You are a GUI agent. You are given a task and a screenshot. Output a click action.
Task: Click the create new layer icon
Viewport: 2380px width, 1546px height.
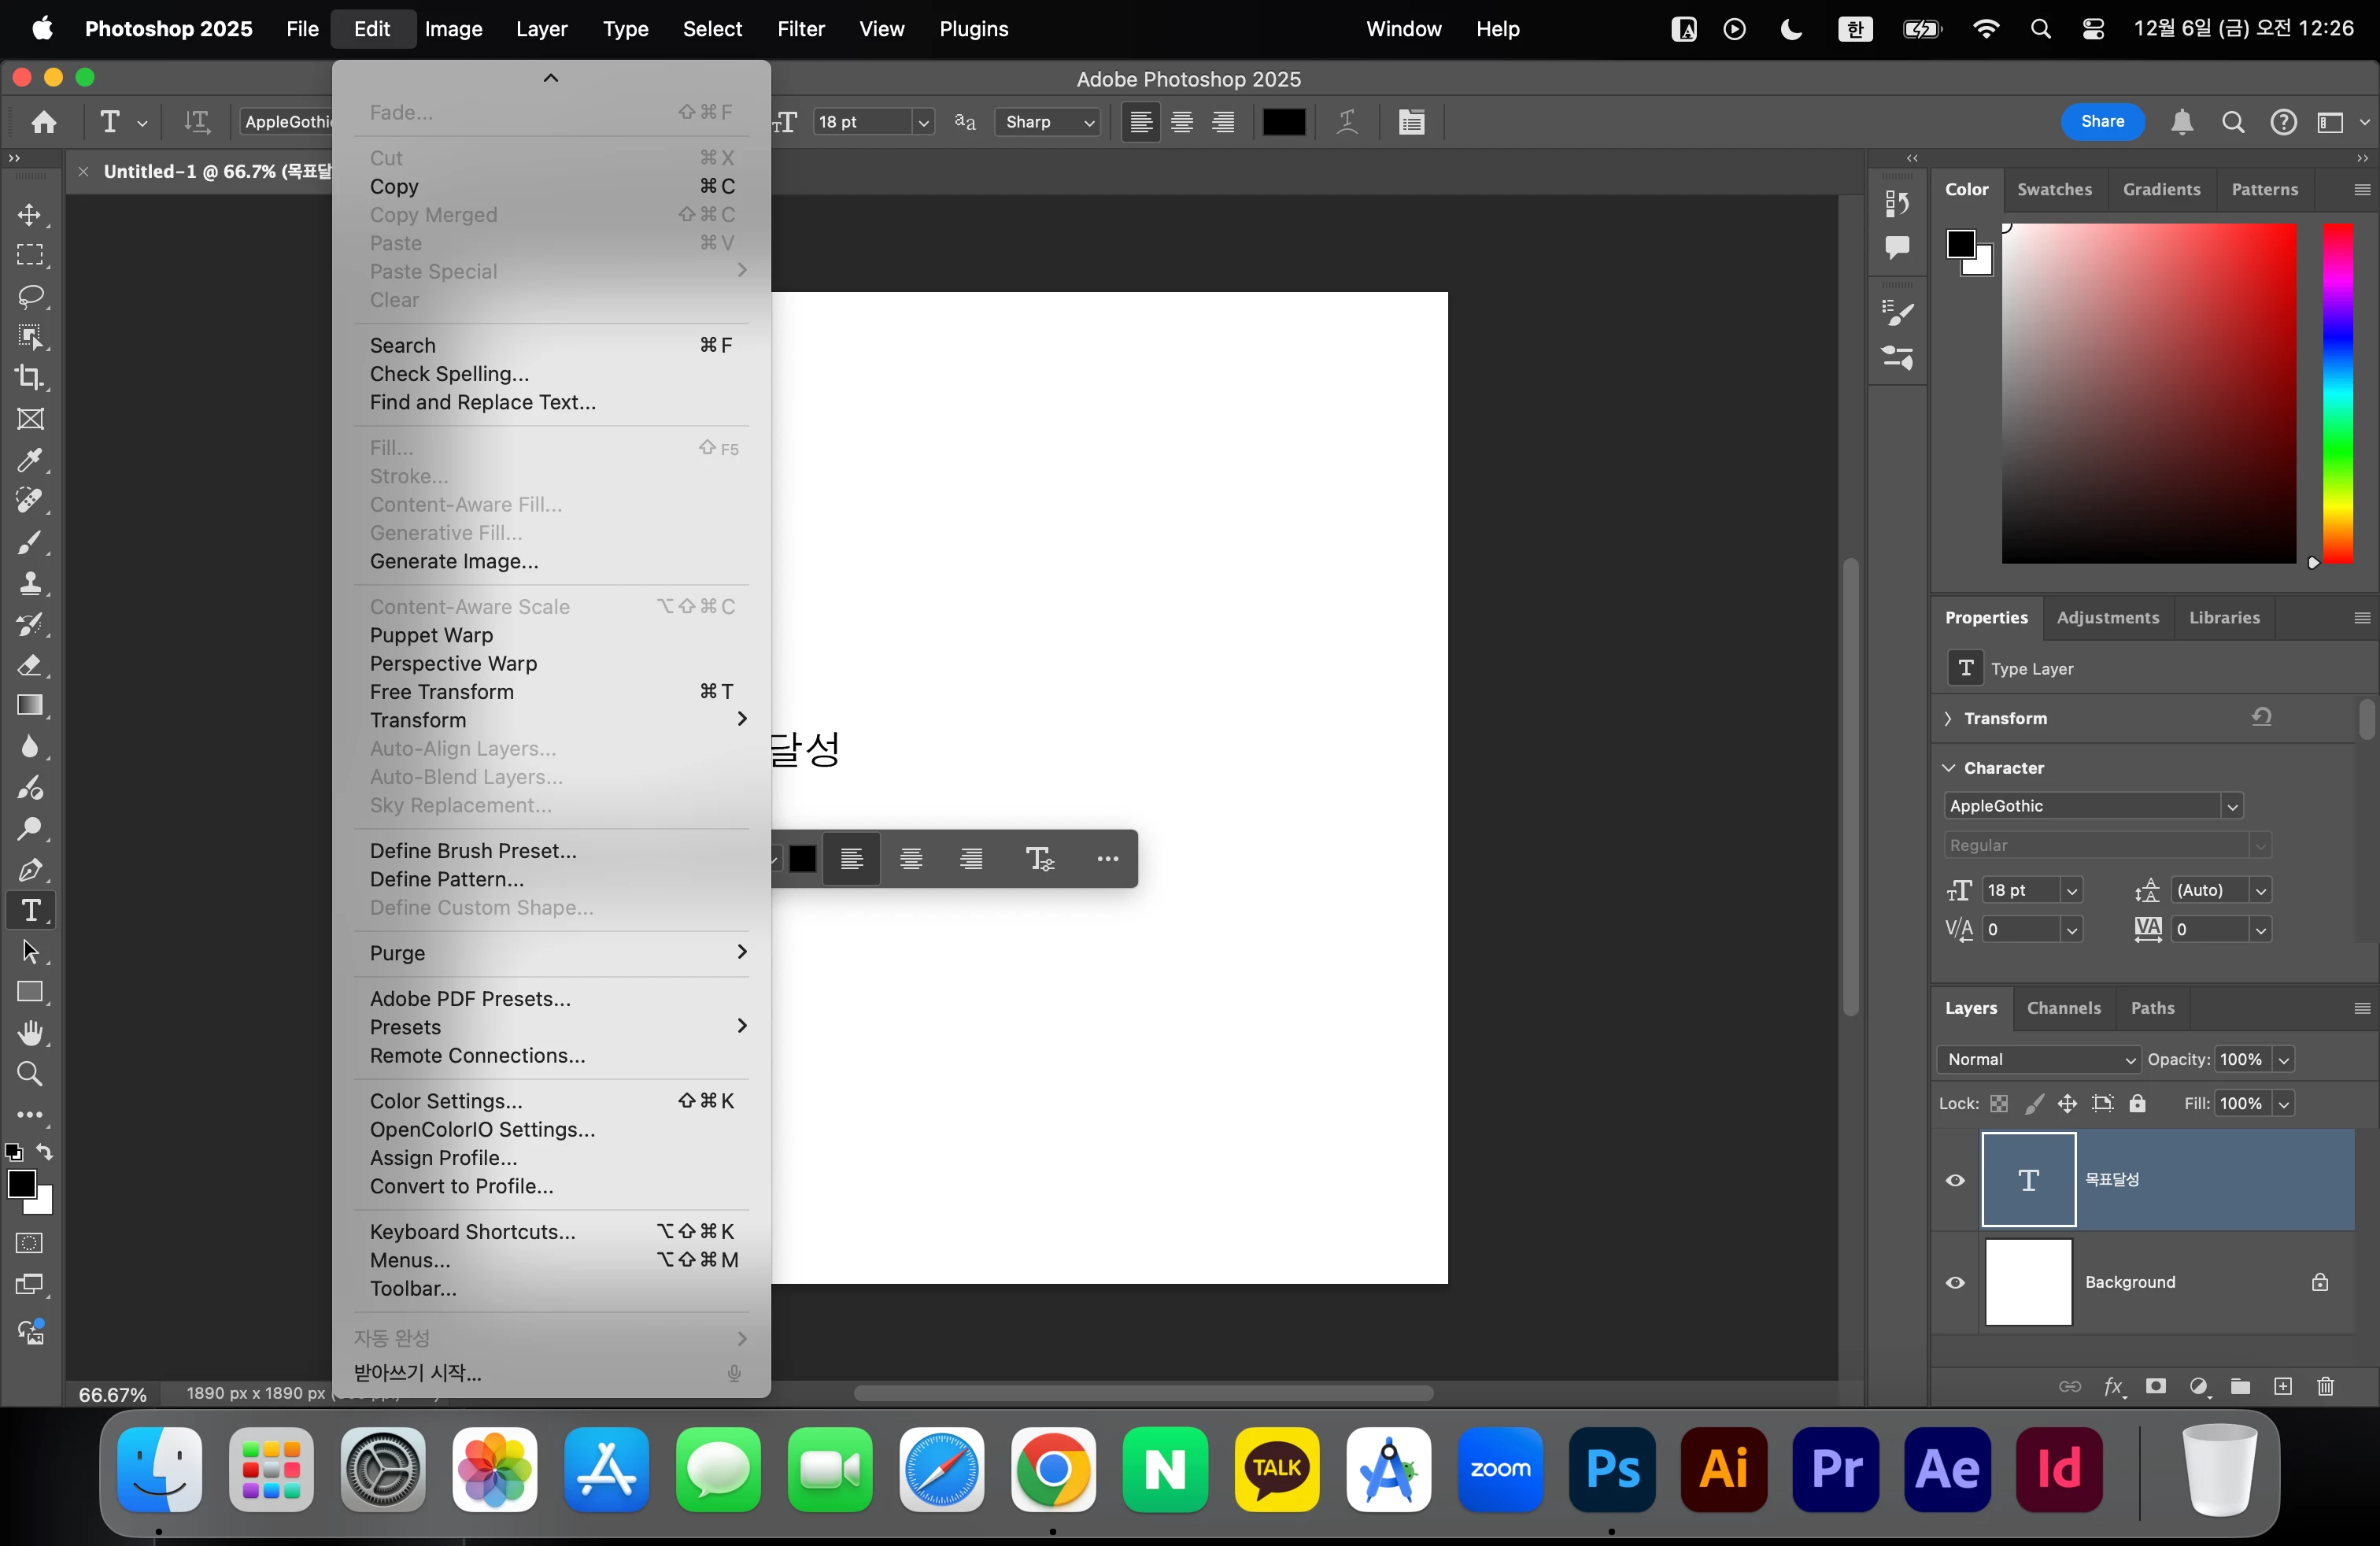click(2283, 1386)
